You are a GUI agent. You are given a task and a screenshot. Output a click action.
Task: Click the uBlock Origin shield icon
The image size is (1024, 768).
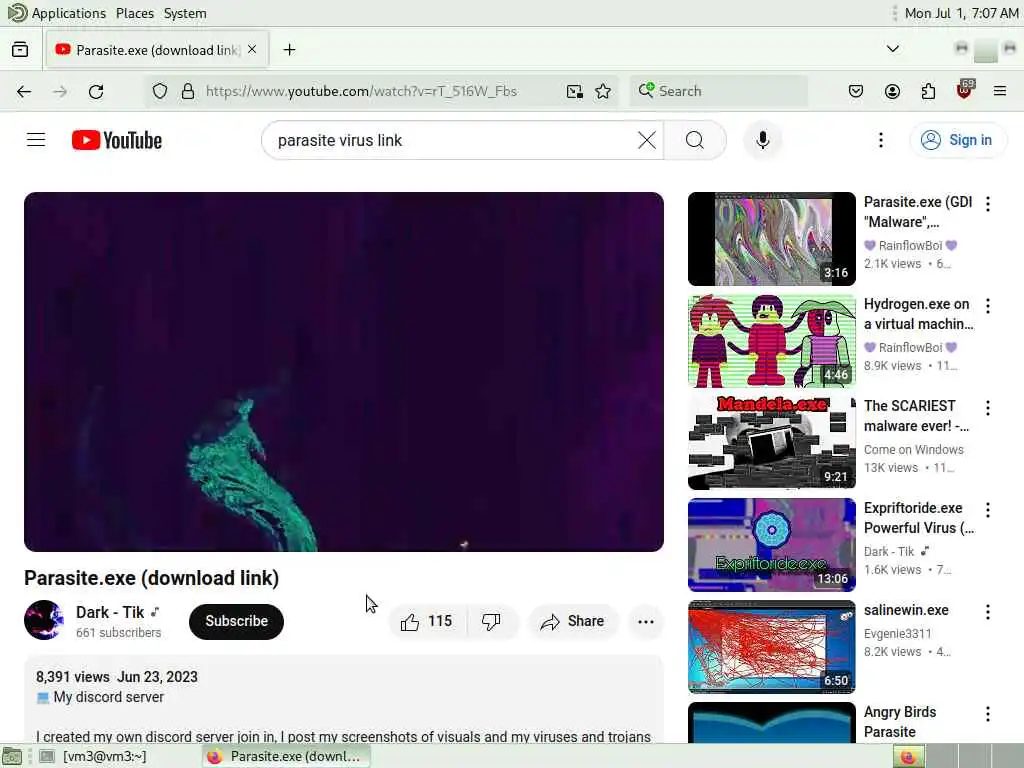pyautogui.click(x=965, y=90)
